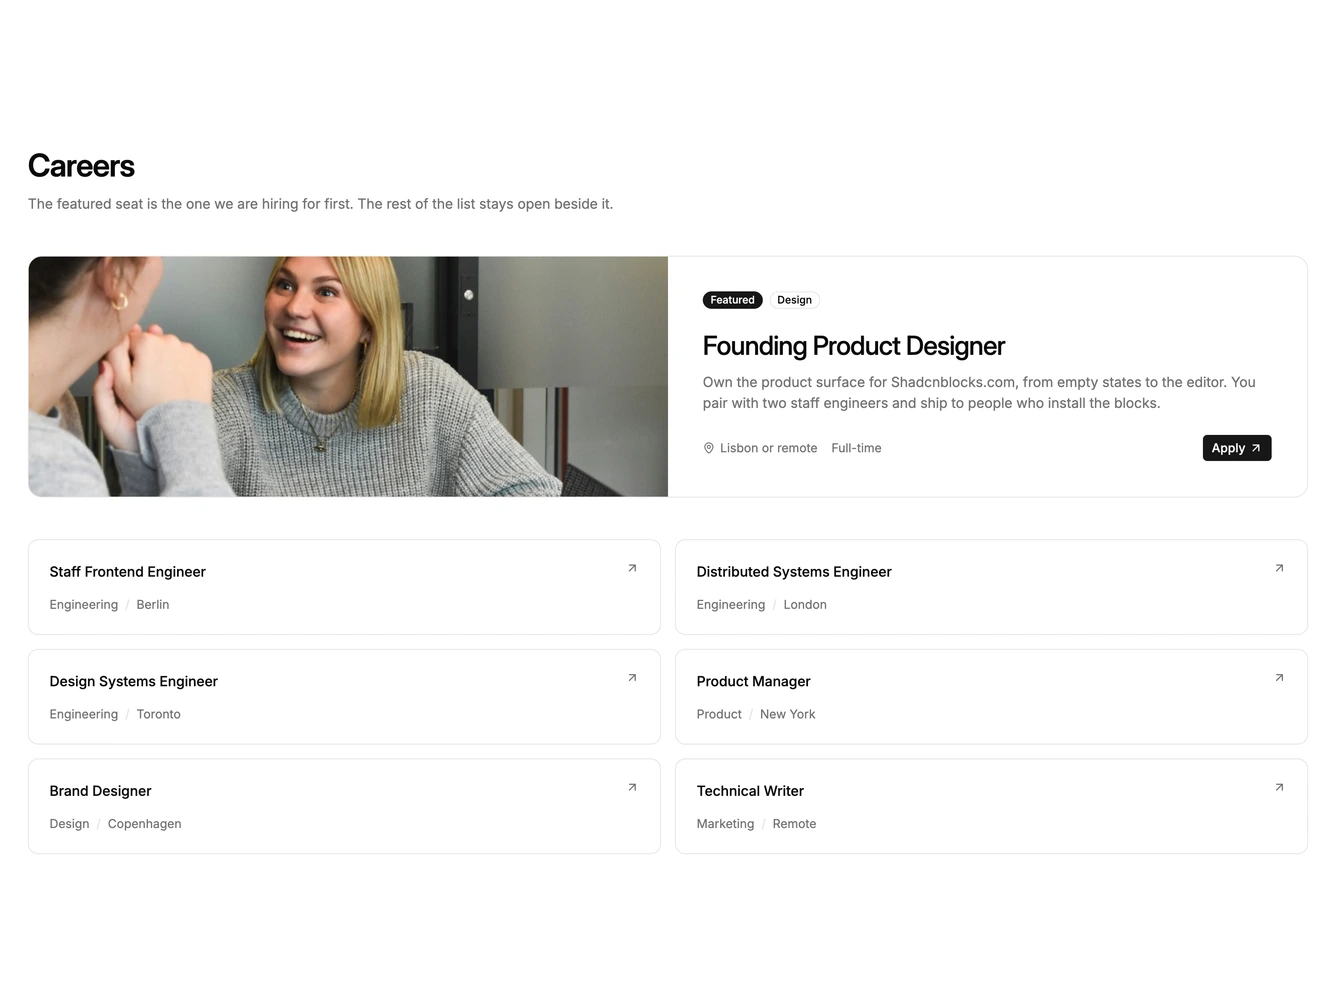Open the Brand Designer listing
The width and height of the screenshot is (1336, 1002).
(x=344, y=806)
